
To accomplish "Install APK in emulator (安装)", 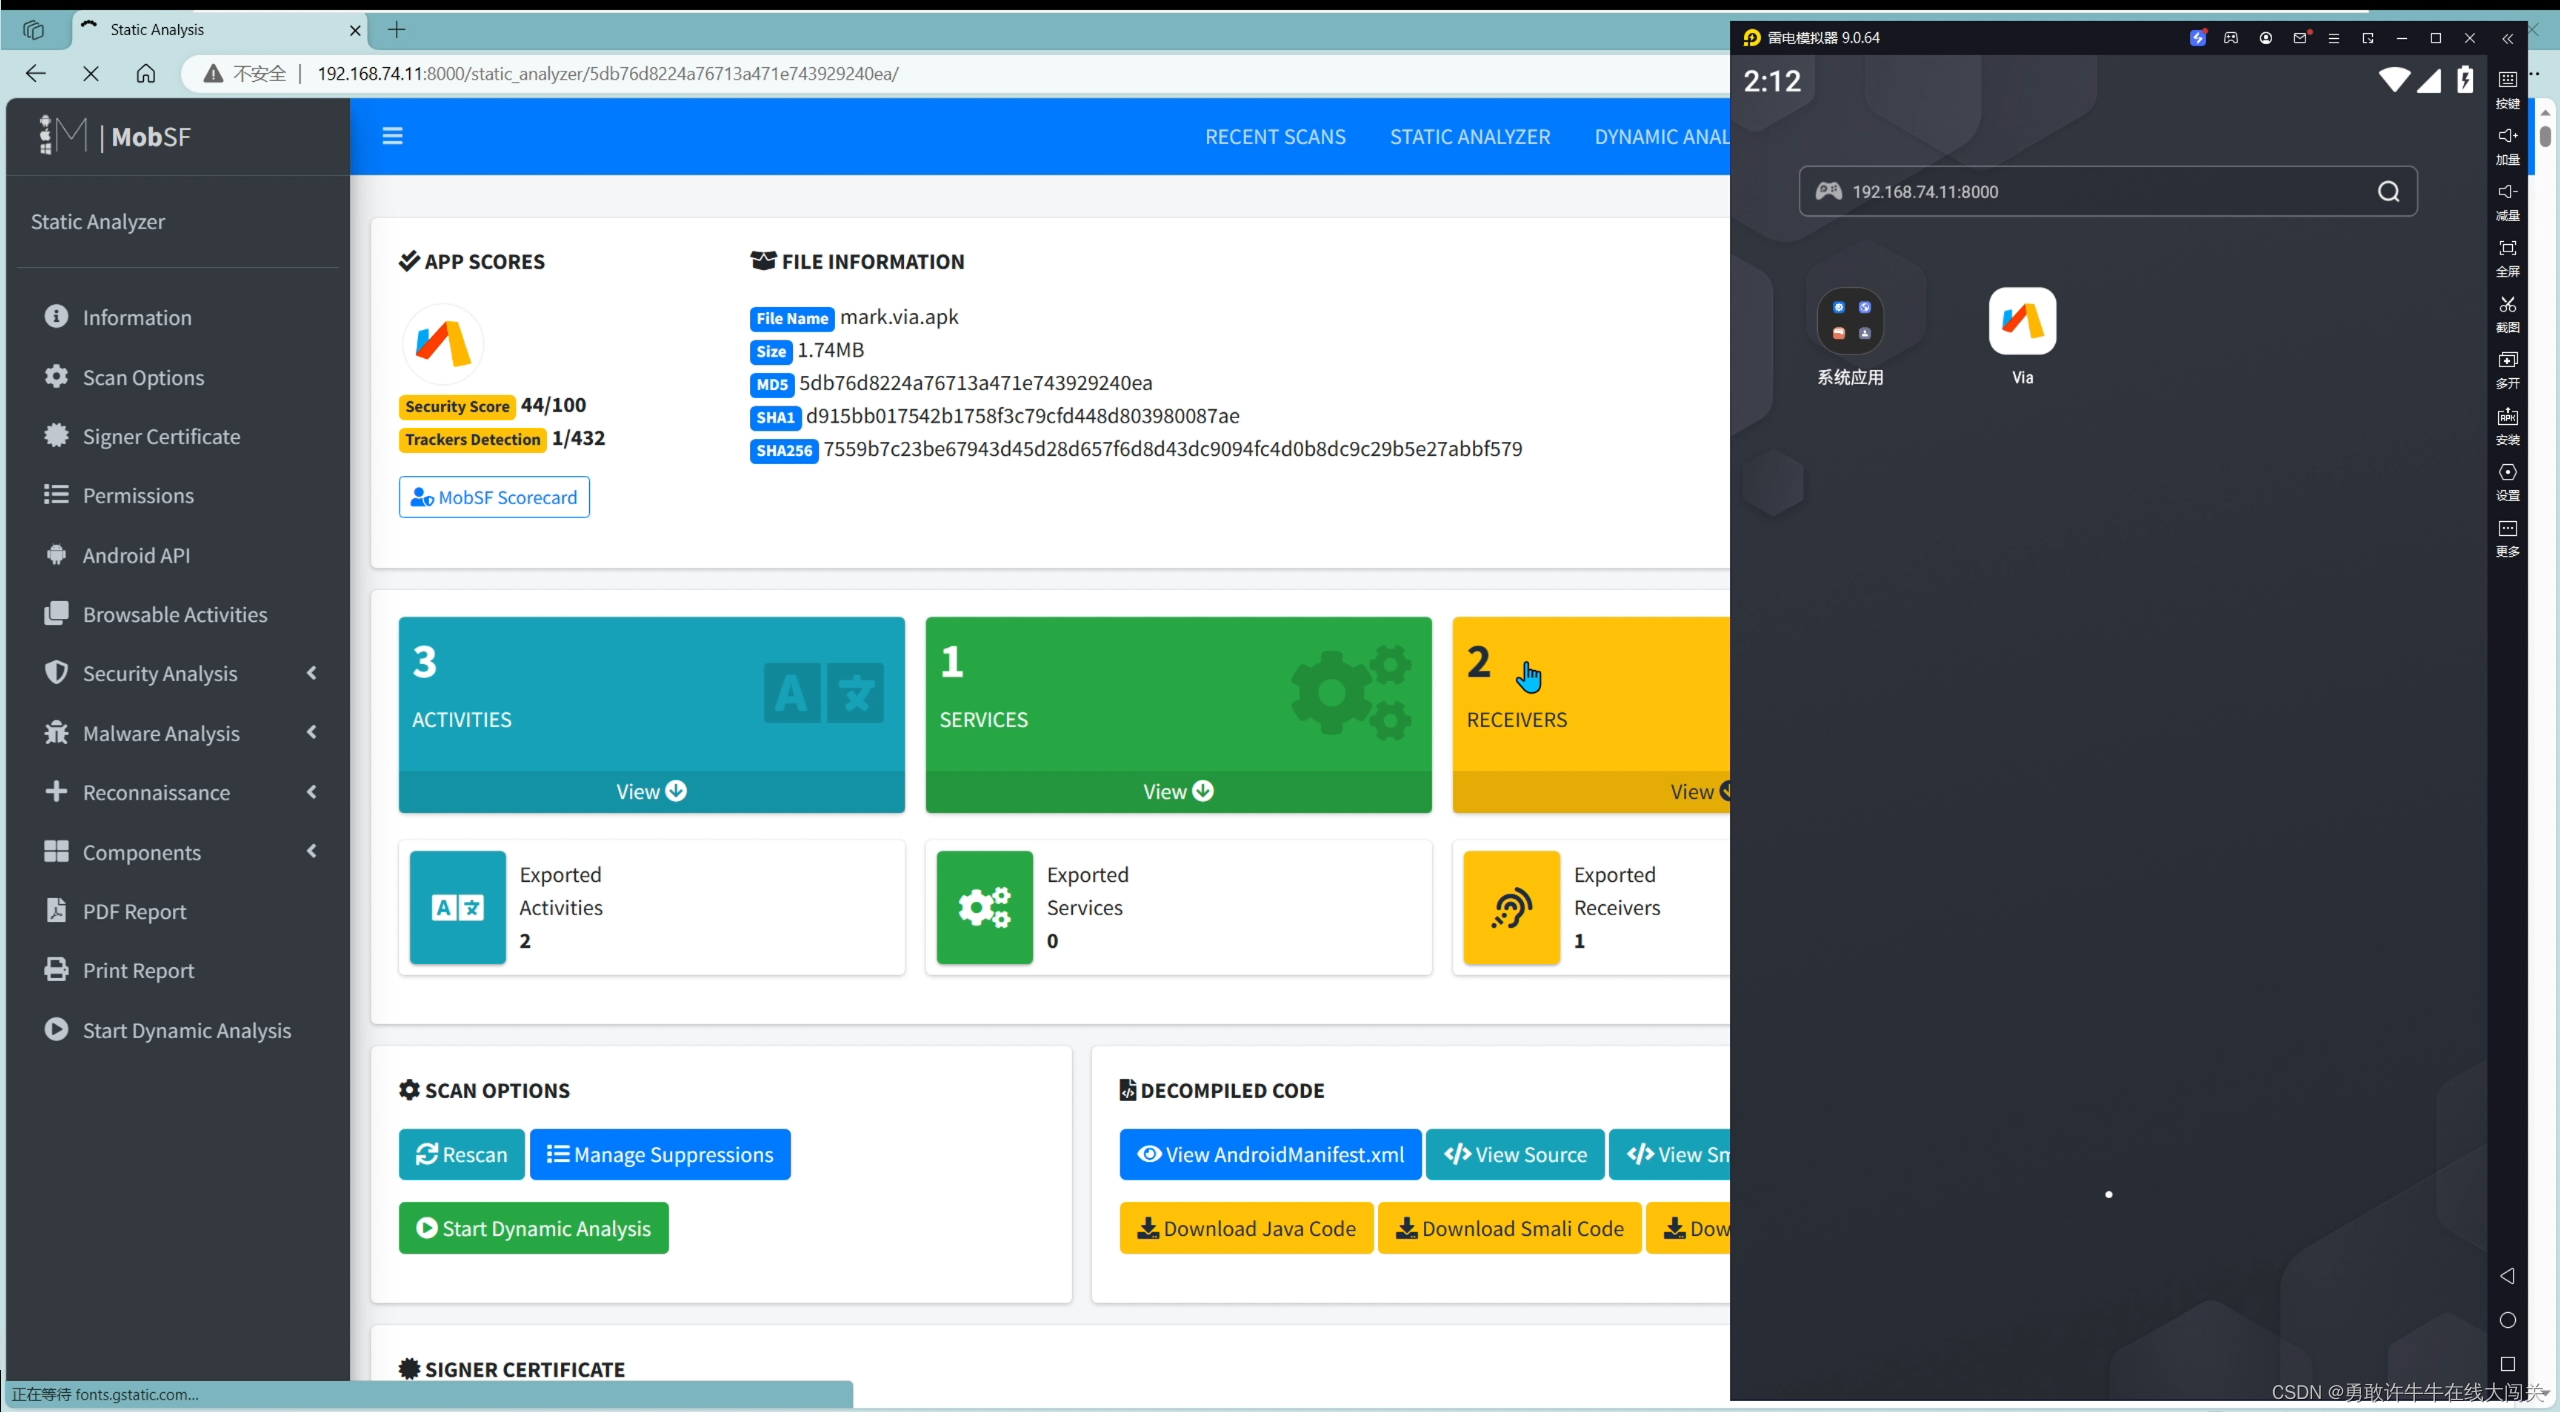I will tap(2507, 424).
